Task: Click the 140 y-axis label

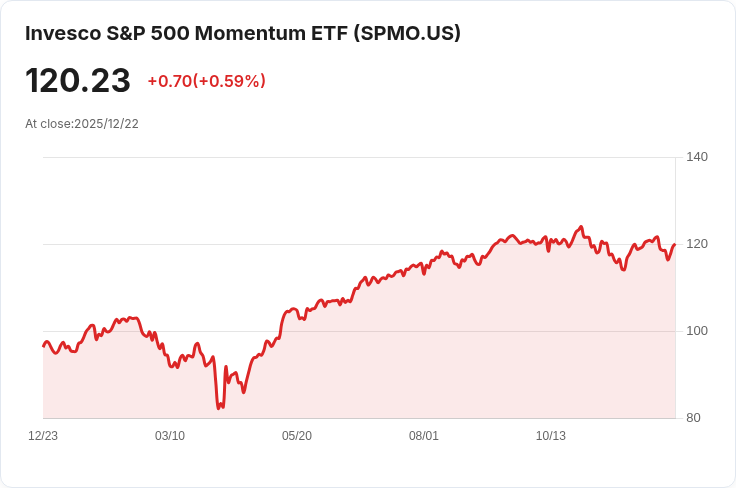Action: pos(697,157)
